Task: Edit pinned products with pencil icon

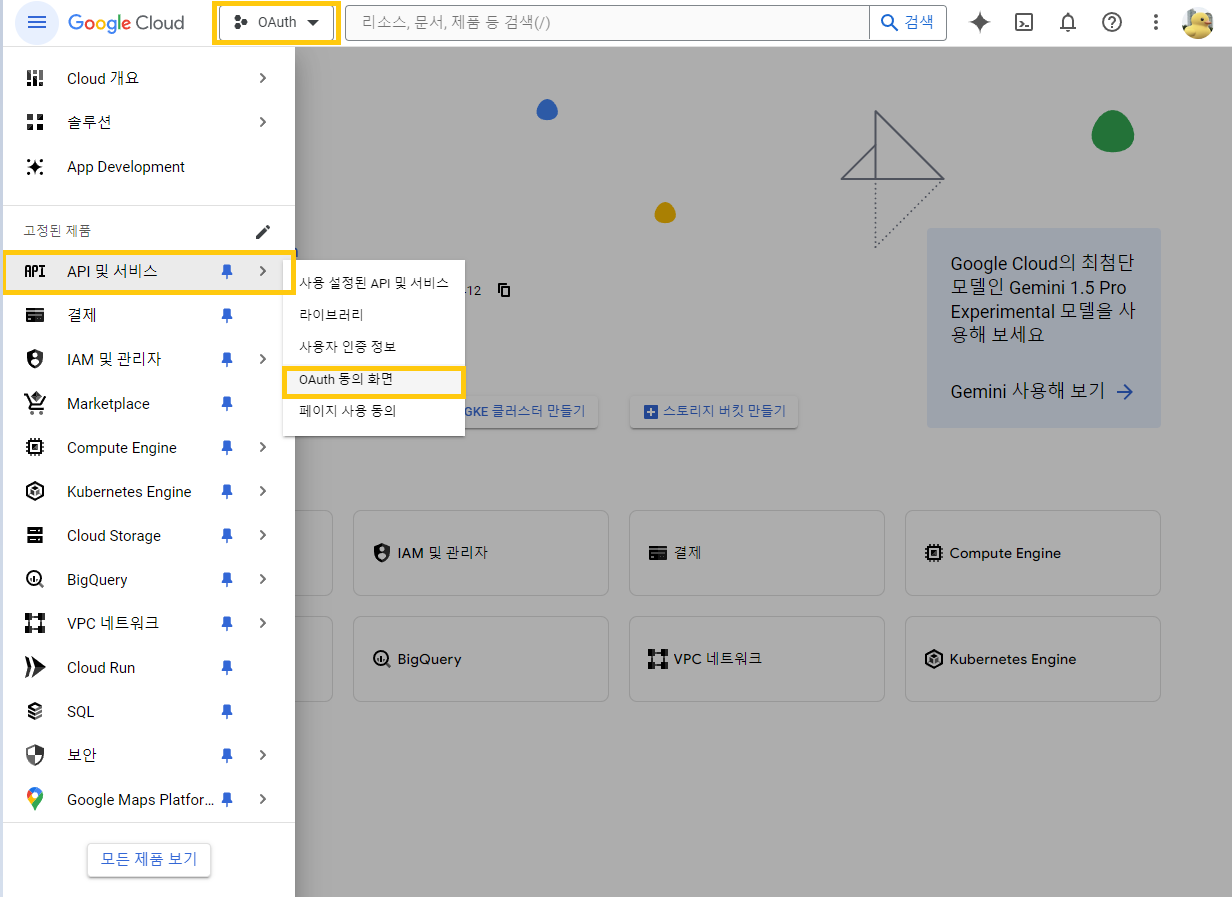Action: [263, 231]
